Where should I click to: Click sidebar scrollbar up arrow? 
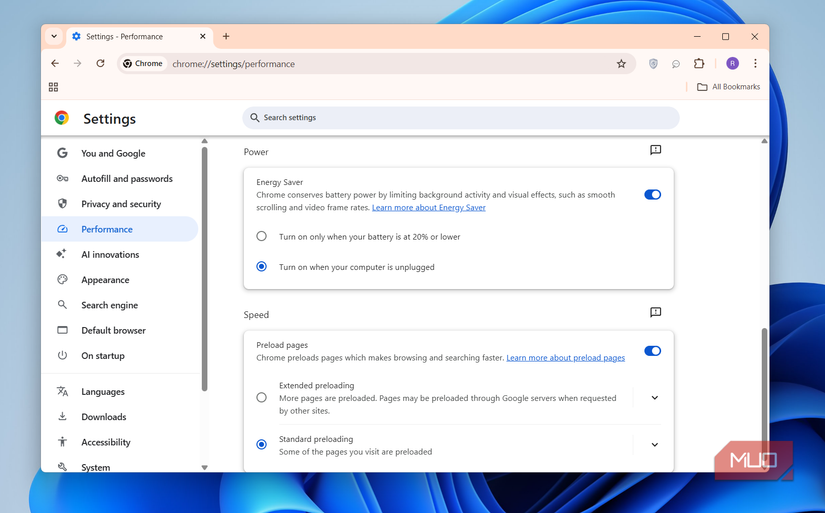205,141
